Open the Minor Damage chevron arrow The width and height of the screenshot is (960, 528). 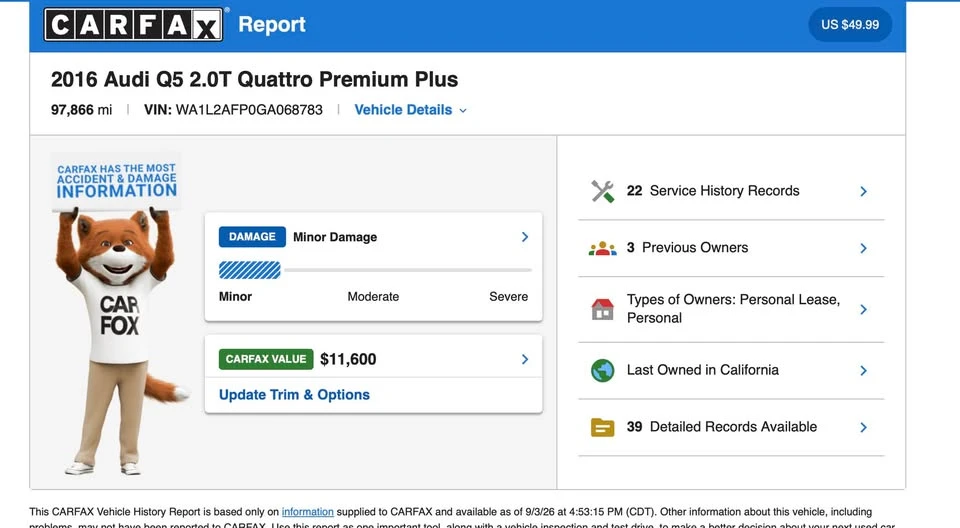coord(525,237)
